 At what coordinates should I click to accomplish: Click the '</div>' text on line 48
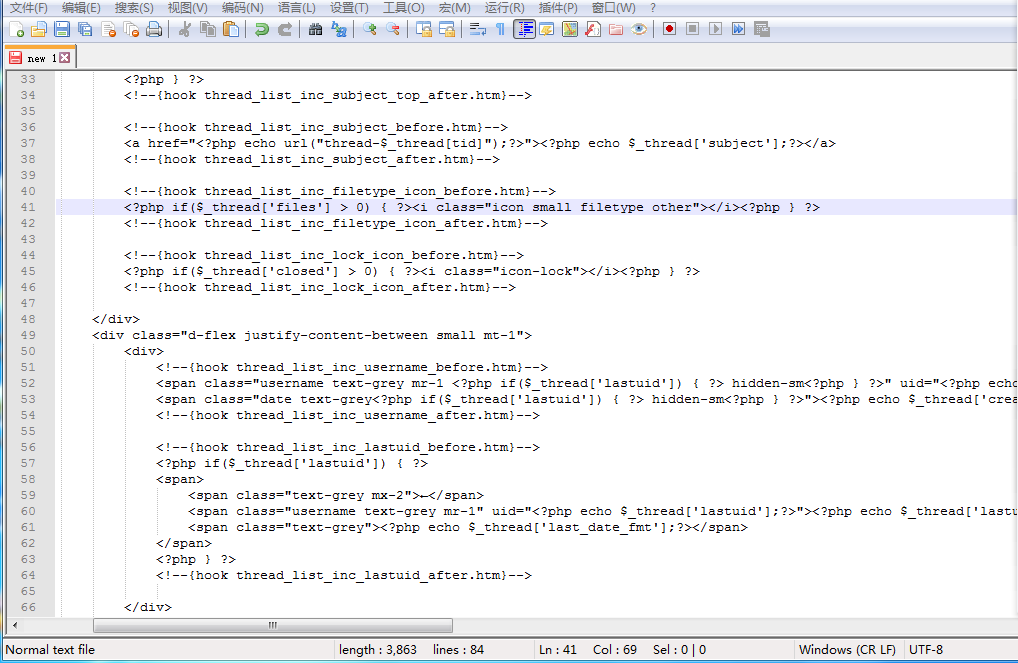tap(116, 319)
